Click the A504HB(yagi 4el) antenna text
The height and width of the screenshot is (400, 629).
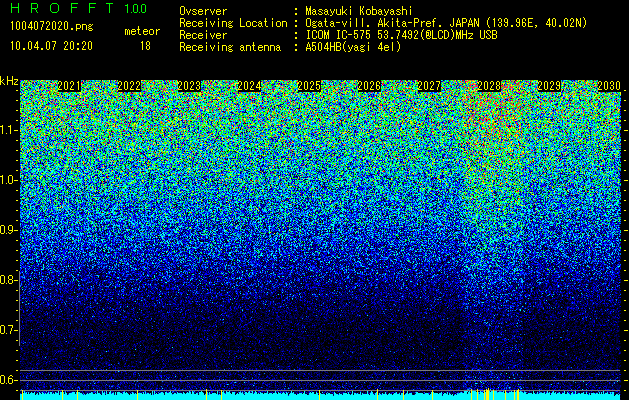coord(353,47)
